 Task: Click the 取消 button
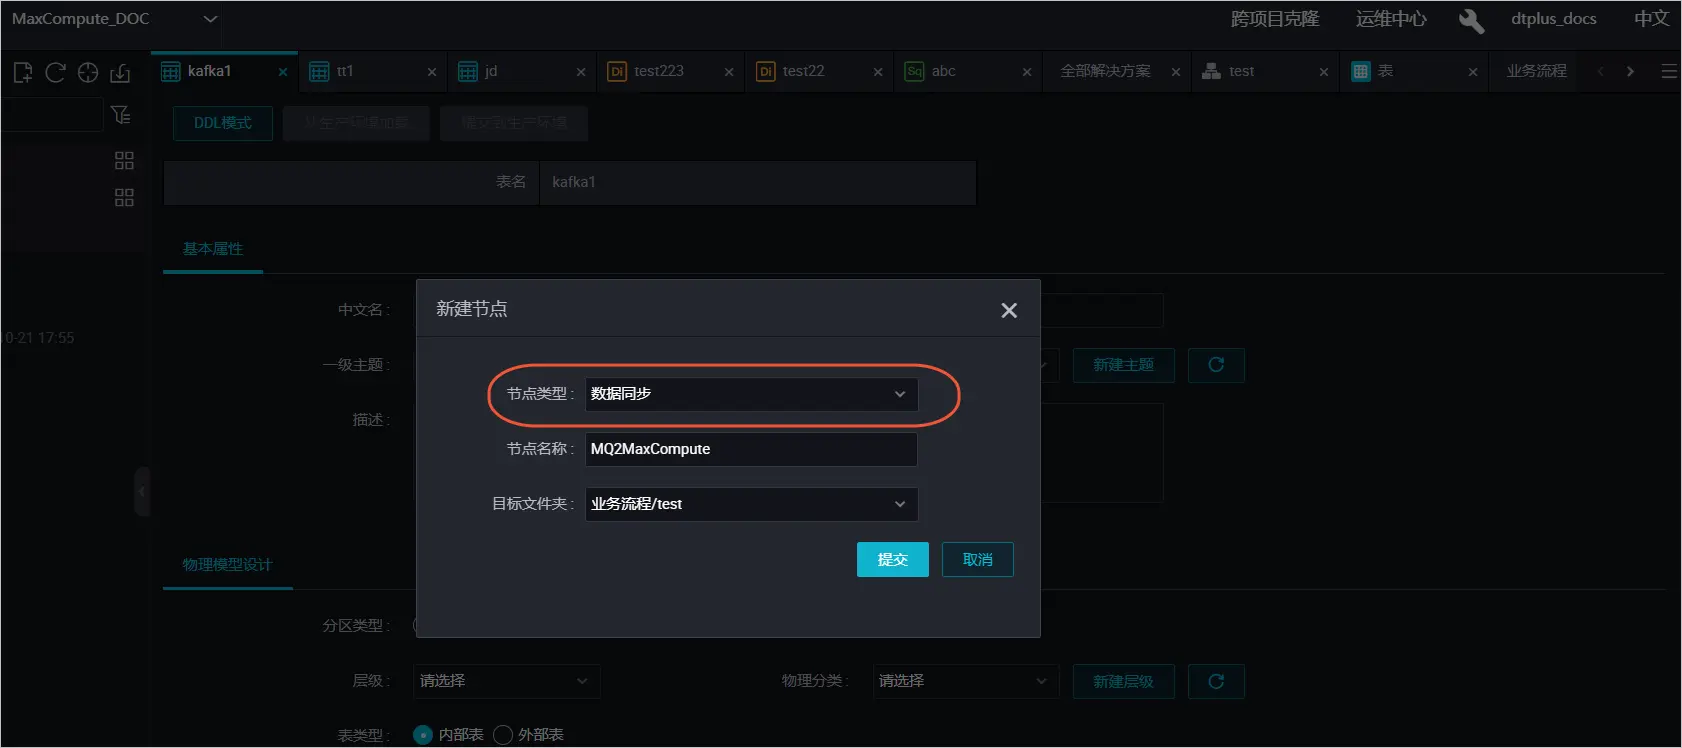(x=978, y=560)
